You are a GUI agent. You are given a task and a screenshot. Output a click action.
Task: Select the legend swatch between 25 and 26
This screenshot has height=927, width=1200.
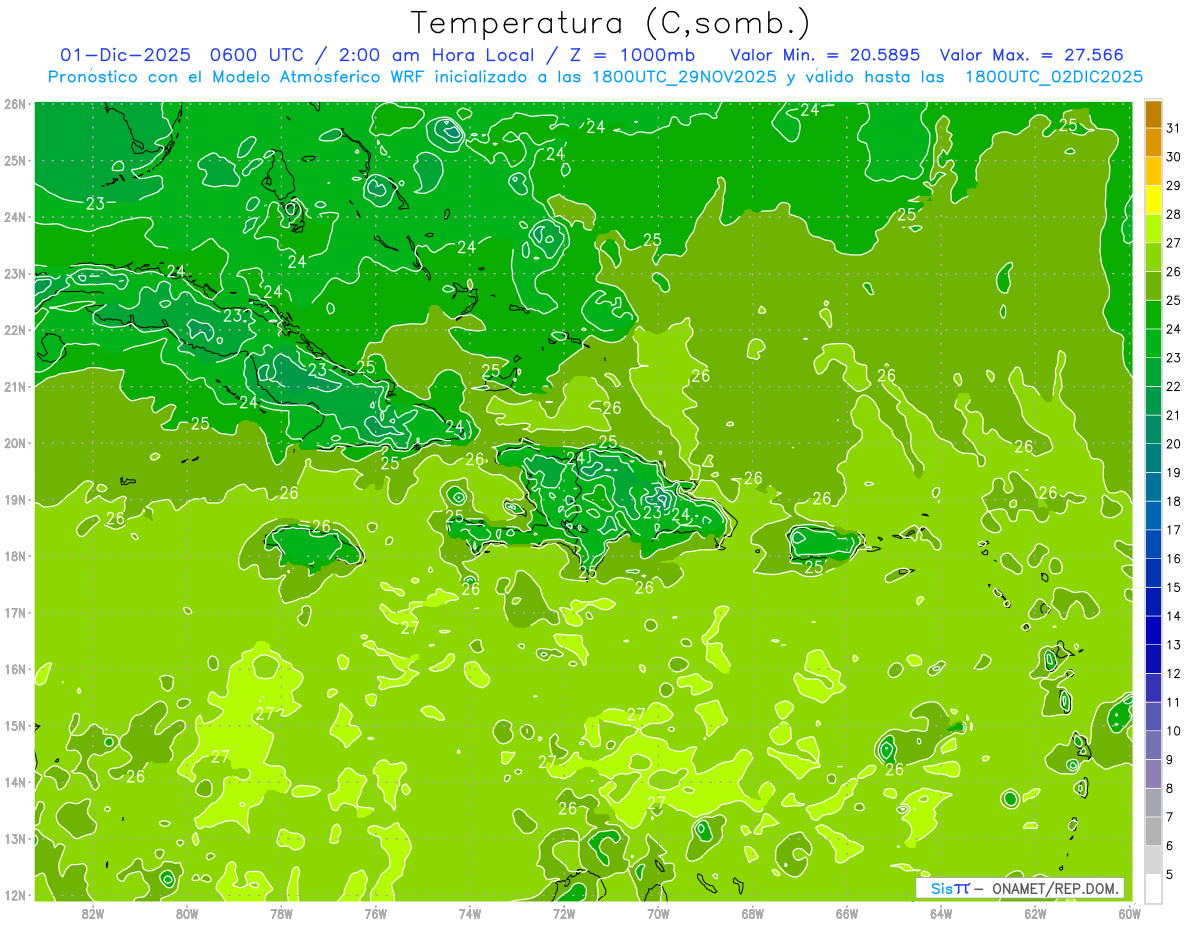[x=1153, y=287]
